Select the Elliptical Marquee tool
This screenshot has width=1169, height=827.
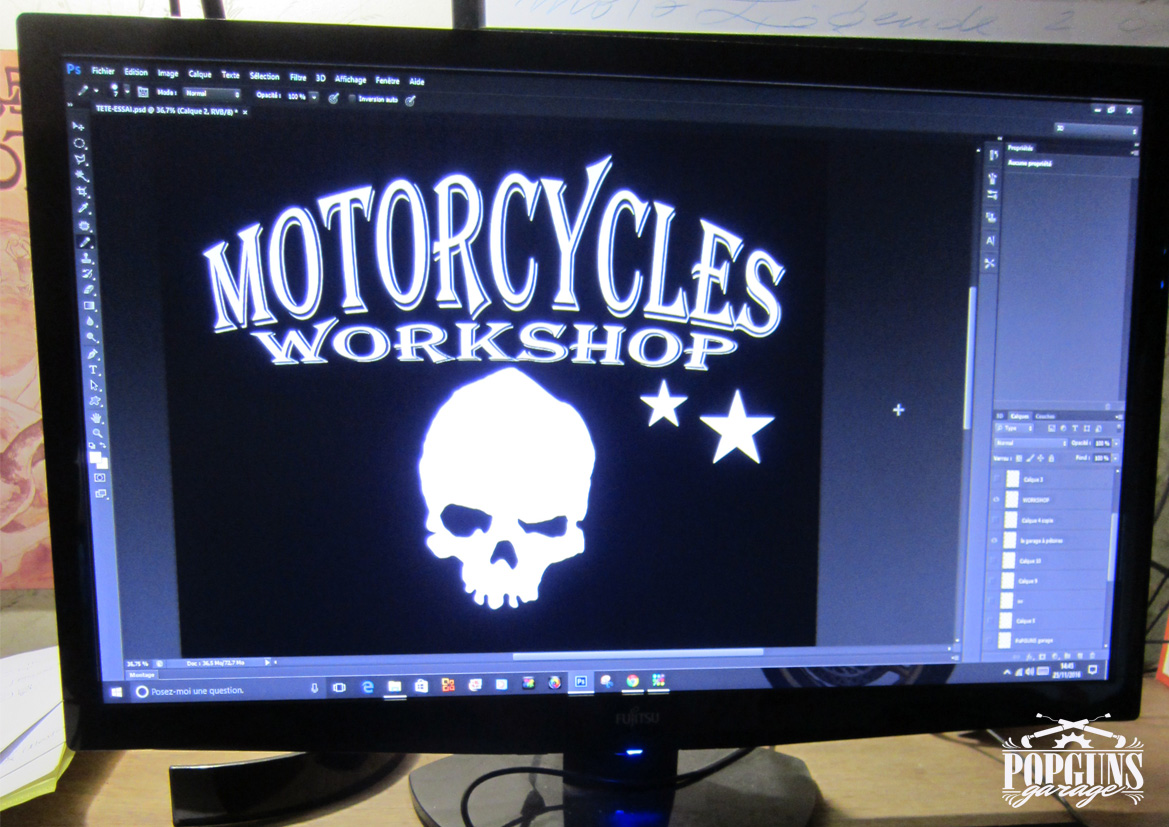point(79,143)
